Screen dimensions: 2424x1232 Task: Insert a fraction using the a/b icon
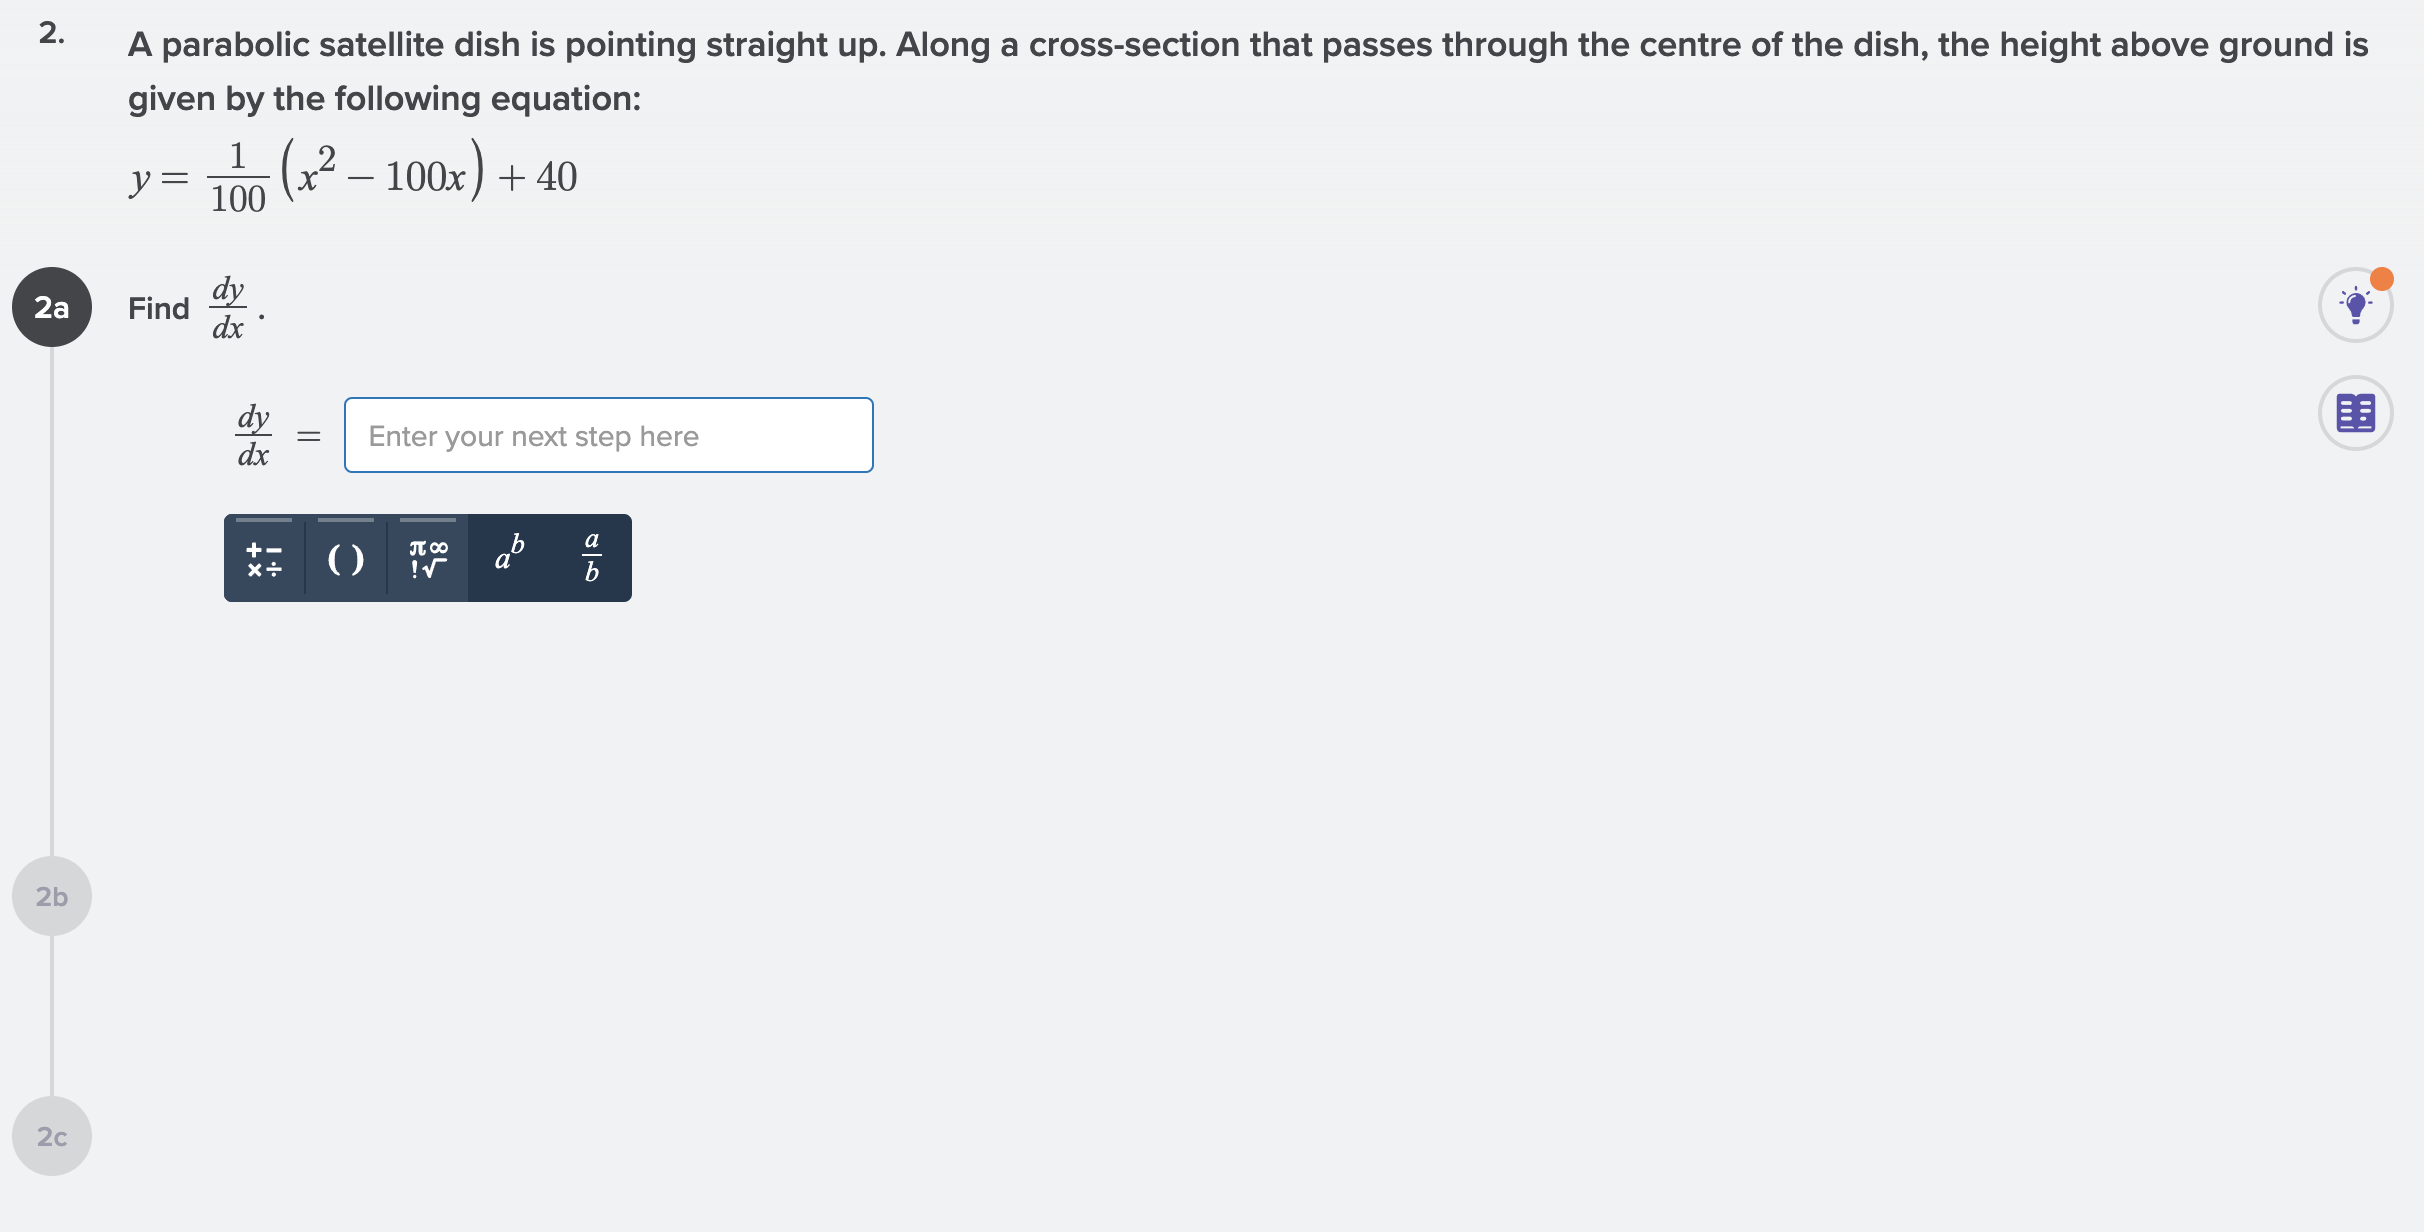tap(590, 558)
